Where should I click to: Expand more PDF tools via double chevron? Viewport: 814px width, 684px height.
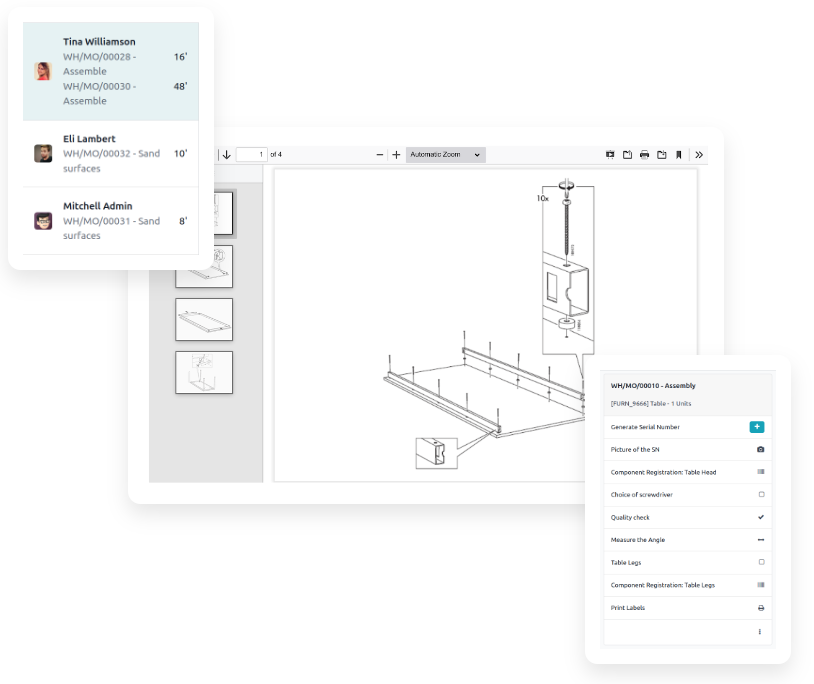699,155
